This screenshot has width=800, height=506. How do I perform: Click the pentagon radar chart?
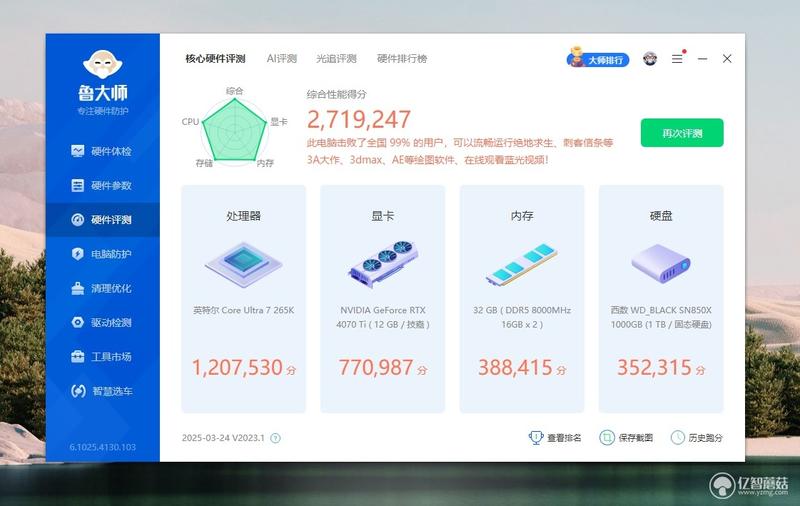[x=235, y=130]
